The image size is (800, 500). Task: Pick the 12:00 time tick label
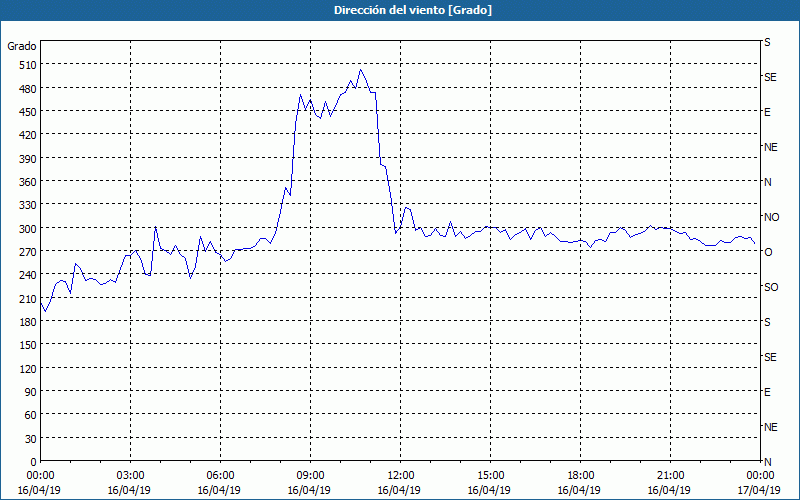coord(401,476)
